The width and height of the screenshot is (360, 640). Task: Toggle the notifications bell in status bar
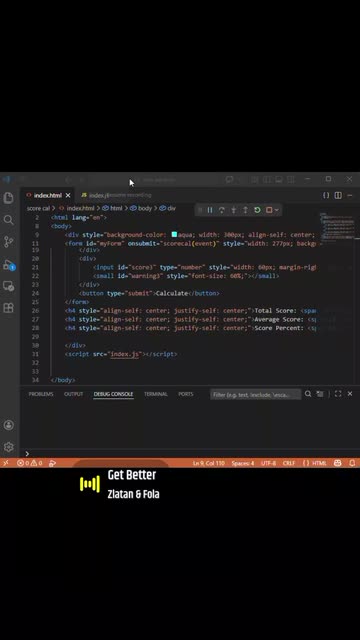pyautogui.click(x=352, y=463)
